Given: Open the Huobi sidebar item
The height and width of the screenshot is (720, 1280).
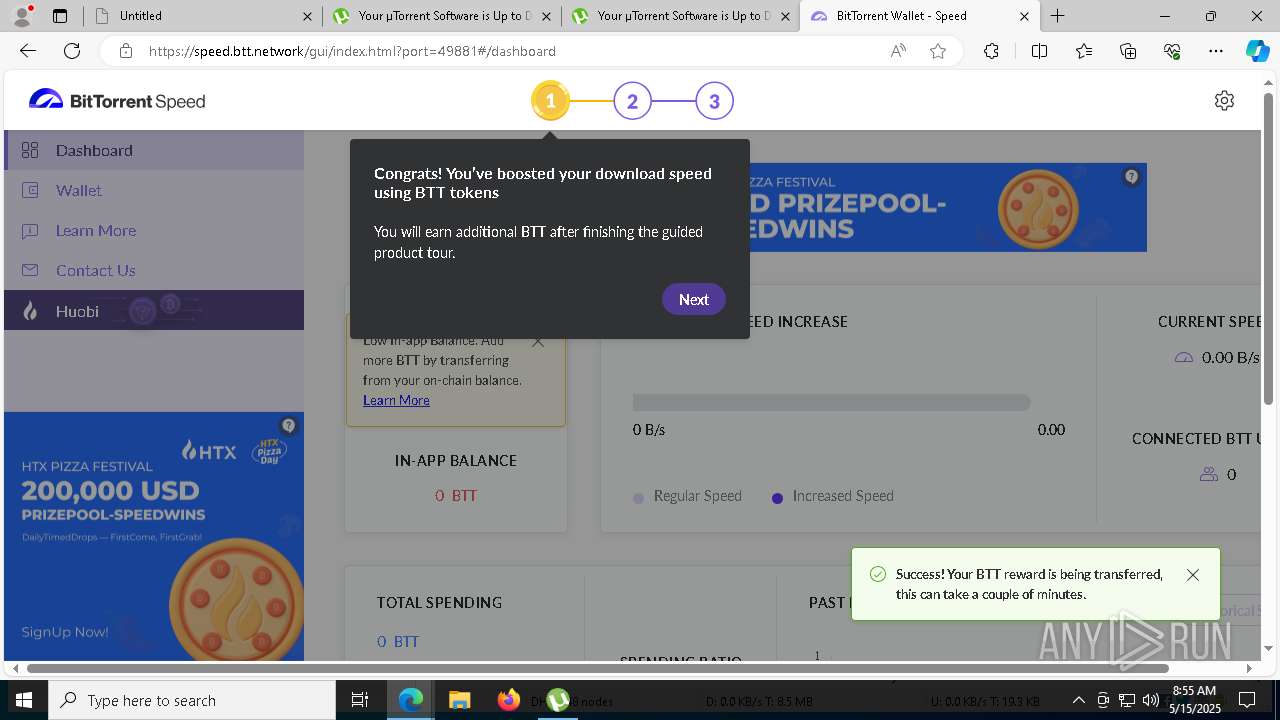Looking at the screenshot, I should coord(154,310).
